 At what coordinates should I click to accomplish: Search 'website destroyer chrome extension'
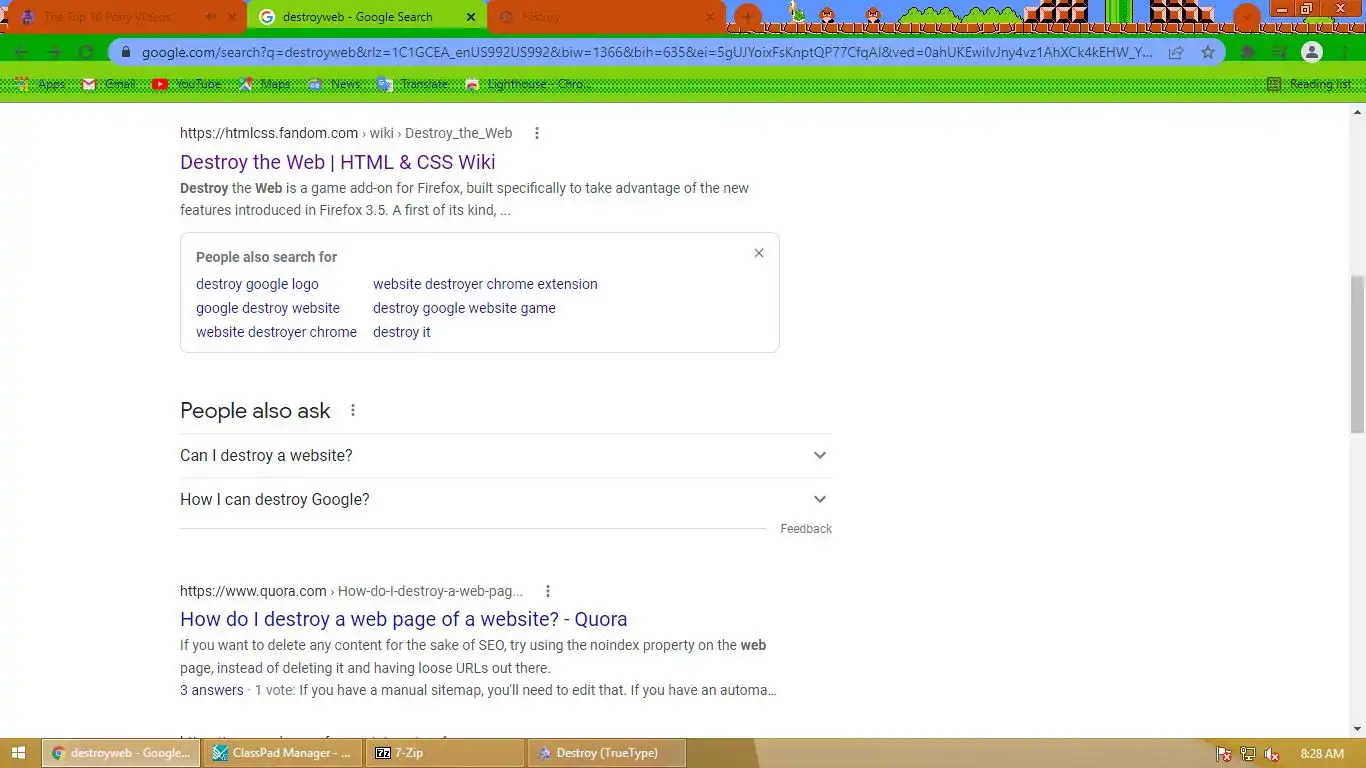click(x=485, y=284)
